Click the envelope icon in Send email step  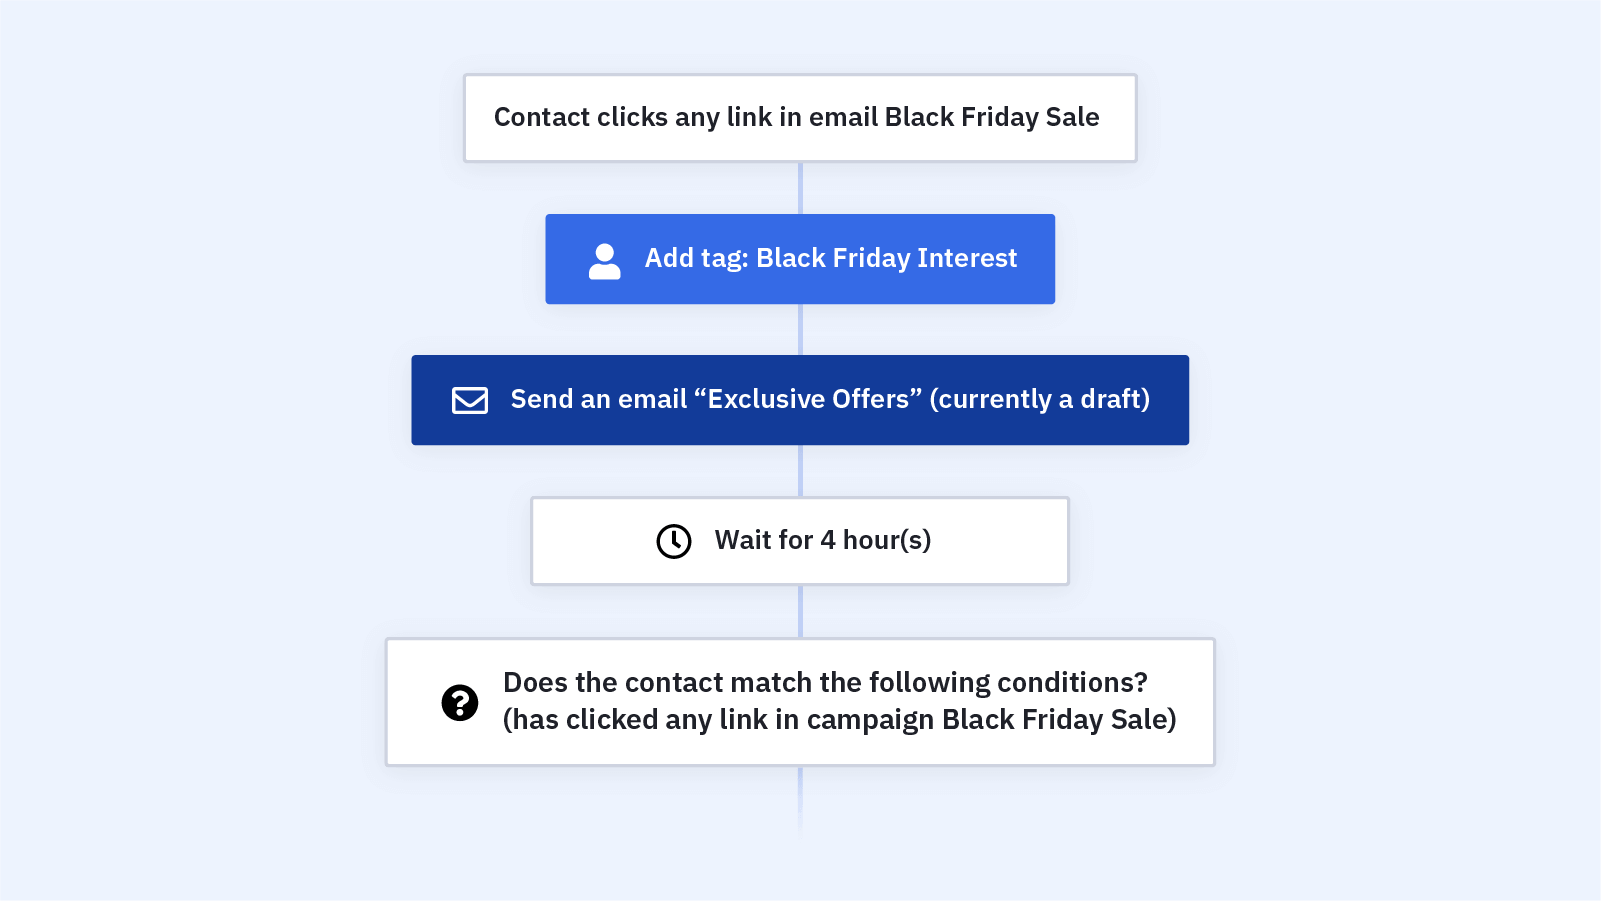coord(470,400)
